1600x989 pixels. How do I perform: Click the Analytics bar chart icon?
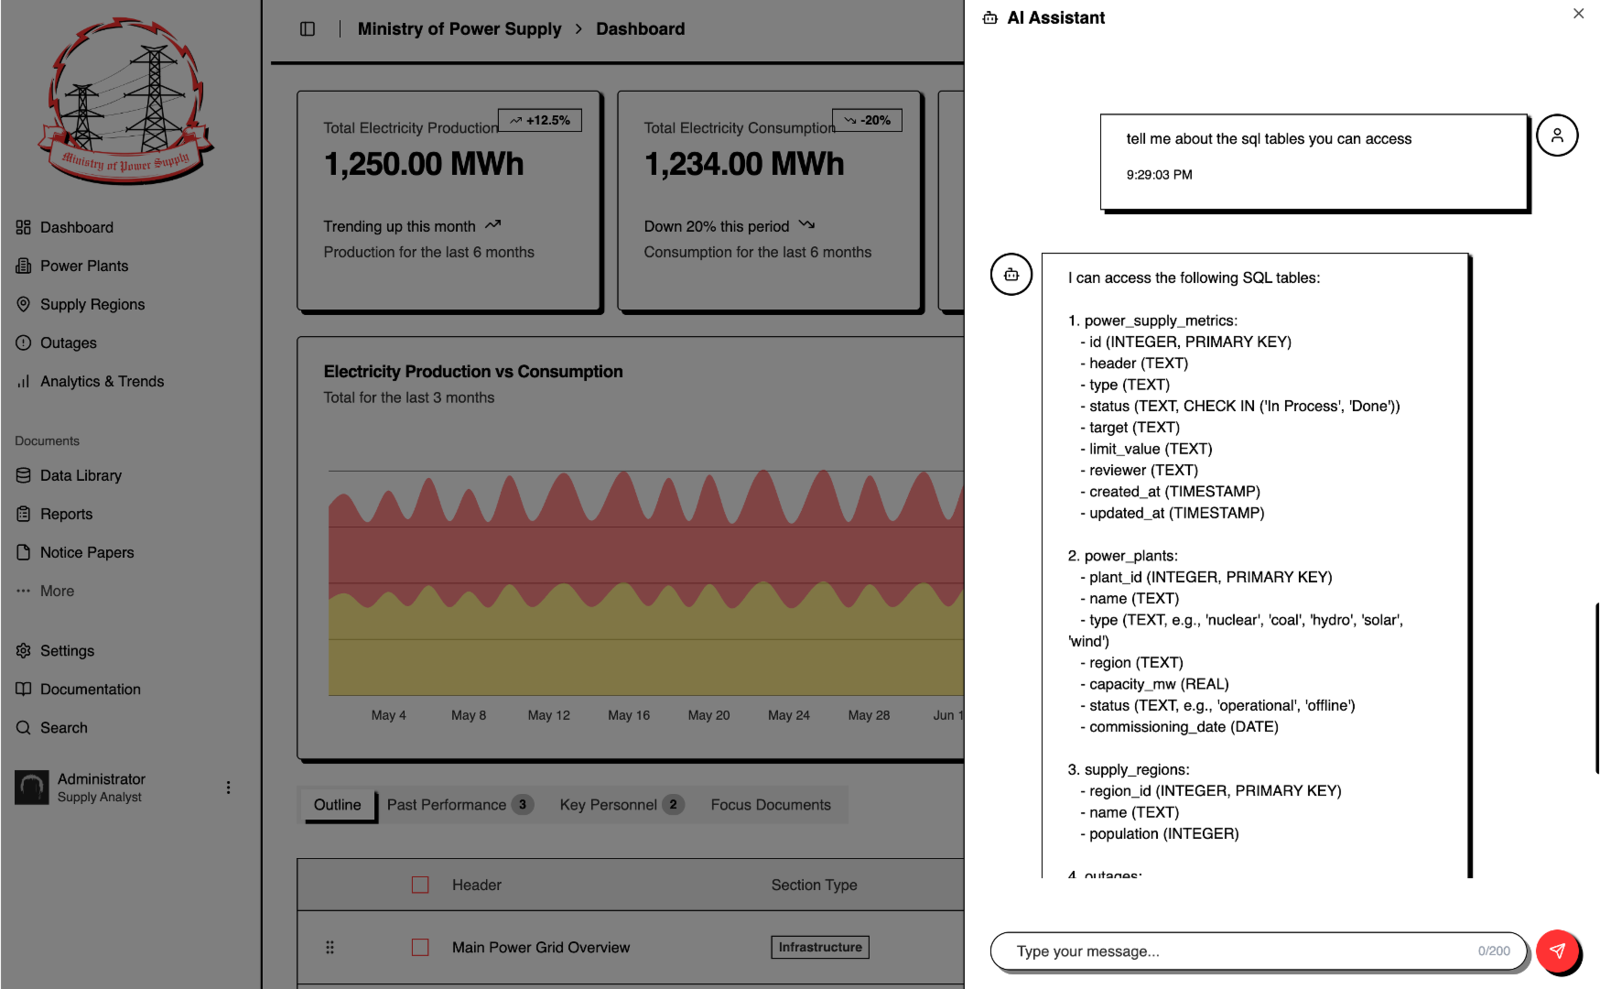click(23, 381)
